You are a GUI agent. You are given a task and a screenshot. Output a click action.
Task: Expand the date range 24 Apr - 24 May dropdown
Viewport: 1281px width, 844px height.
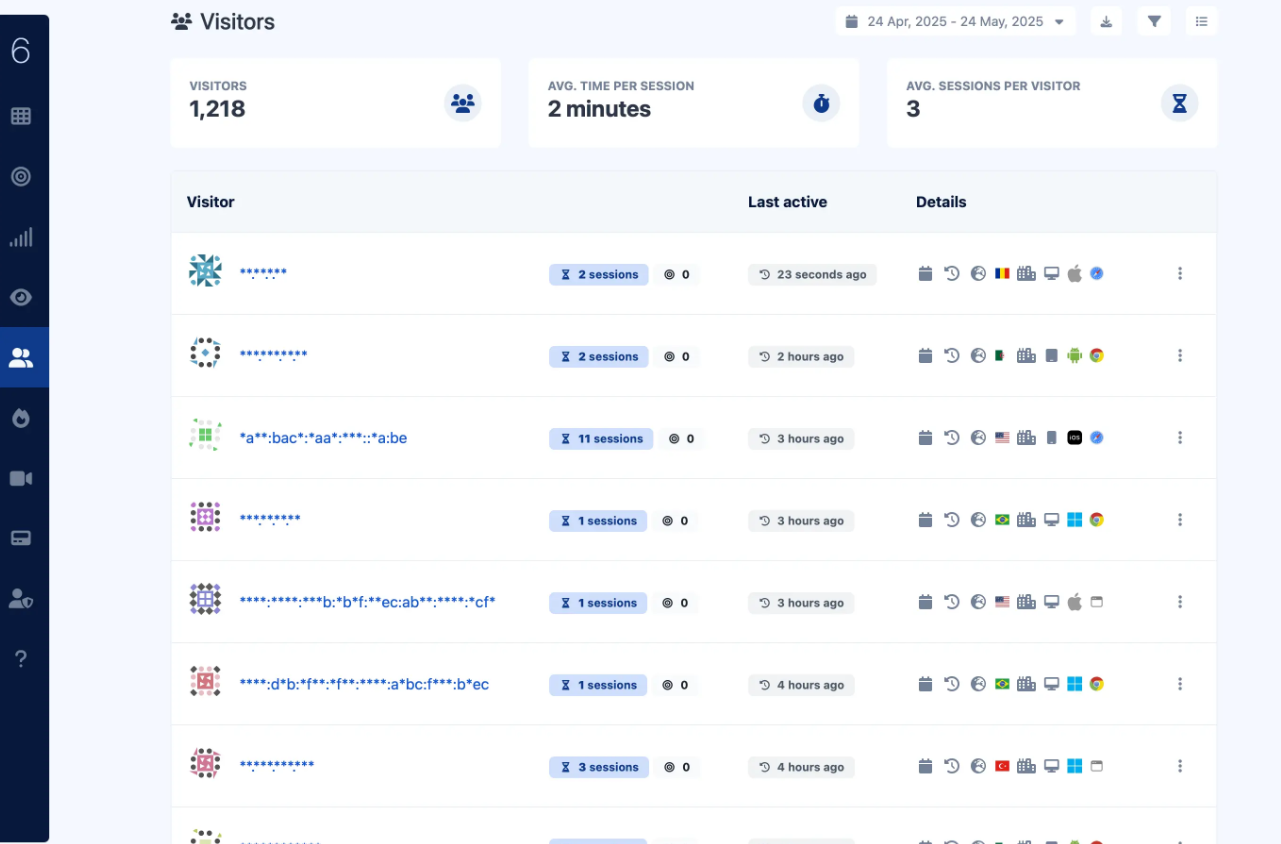[x=955, y=21]
